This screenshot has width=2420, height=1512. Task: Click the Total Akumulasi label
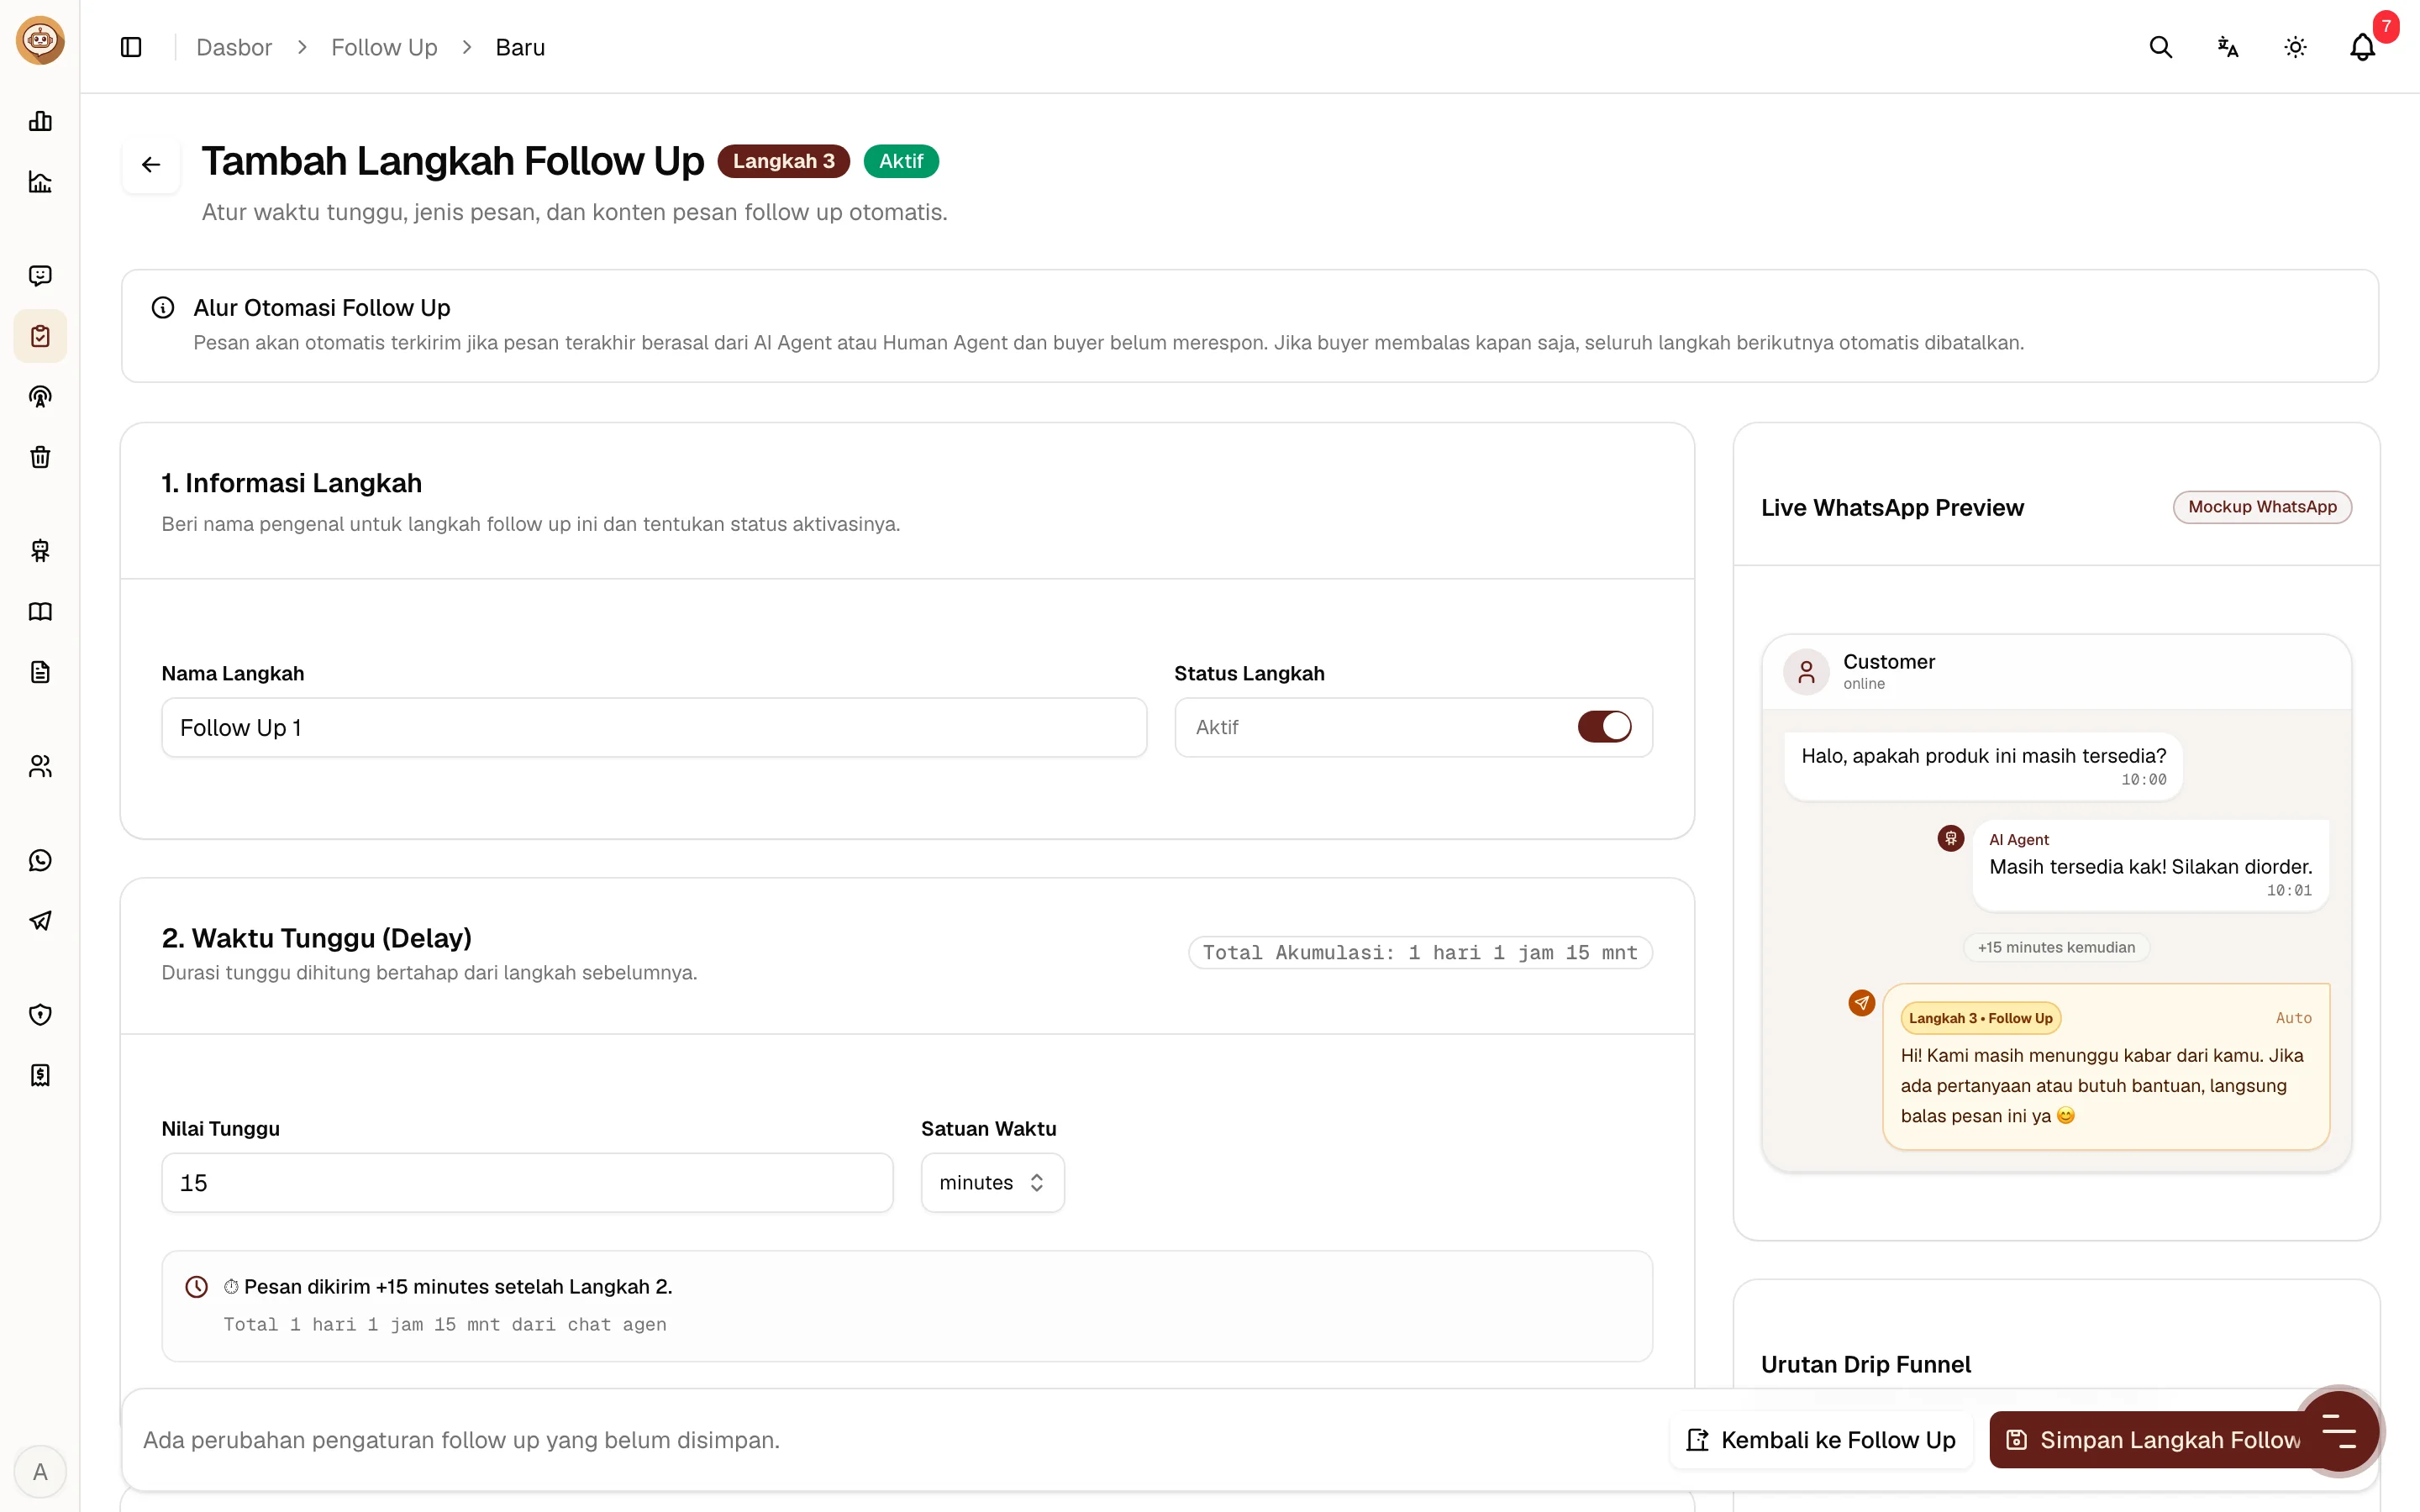(x=1420, y=952)
